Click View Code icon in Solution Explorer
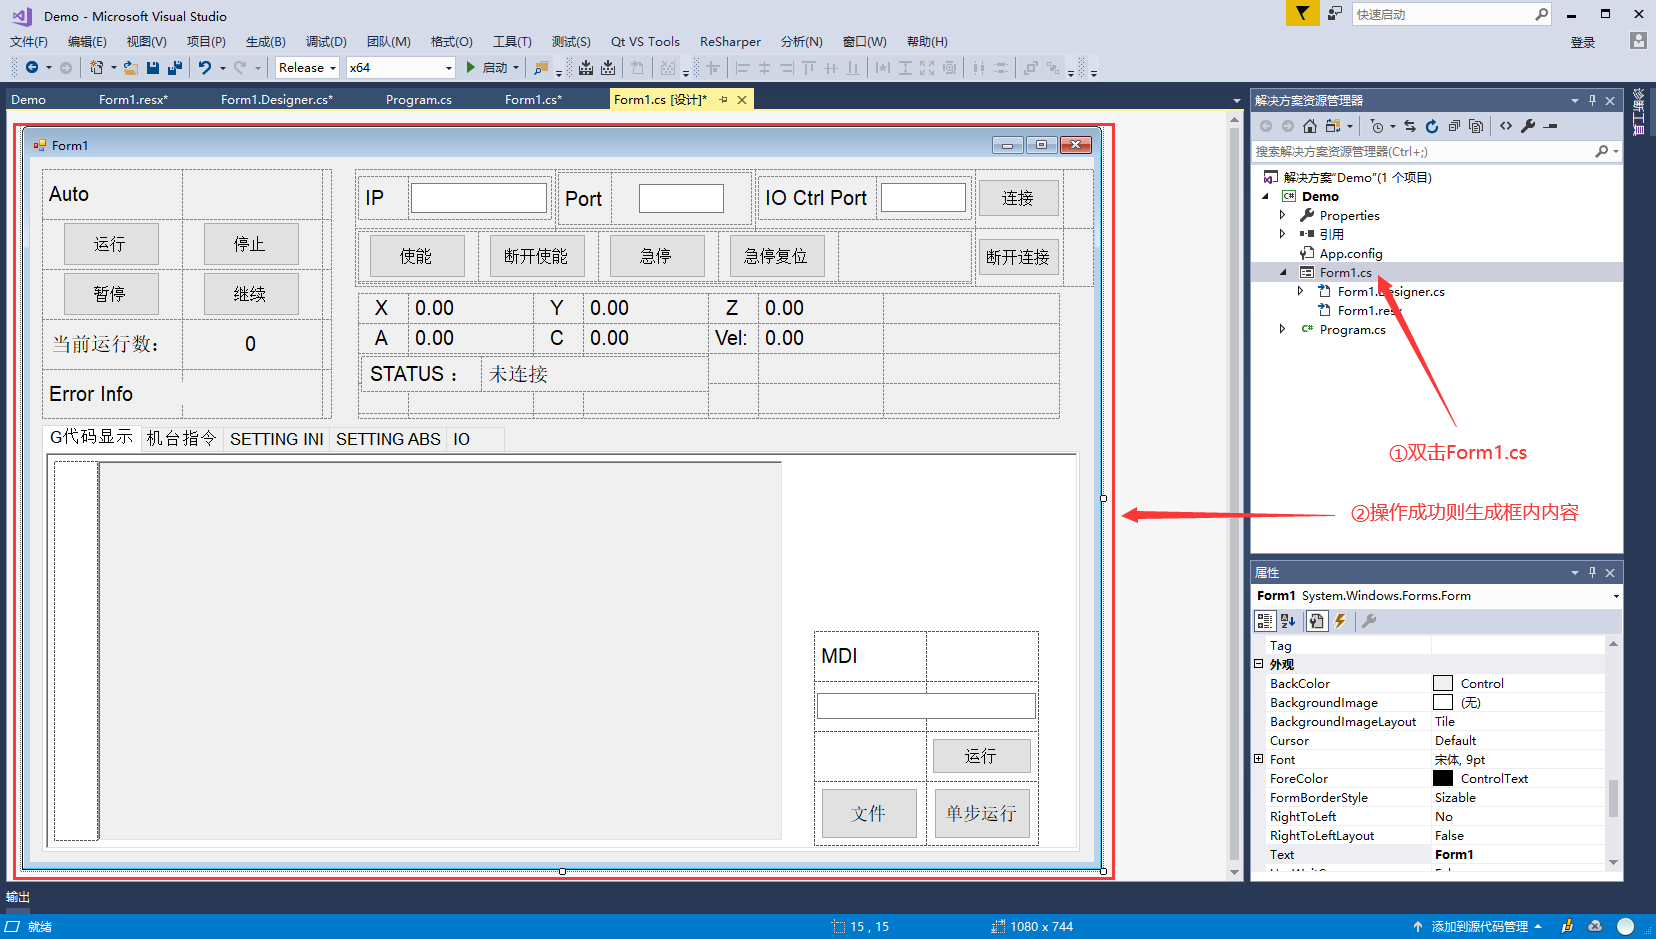 tap(1506, 126)
